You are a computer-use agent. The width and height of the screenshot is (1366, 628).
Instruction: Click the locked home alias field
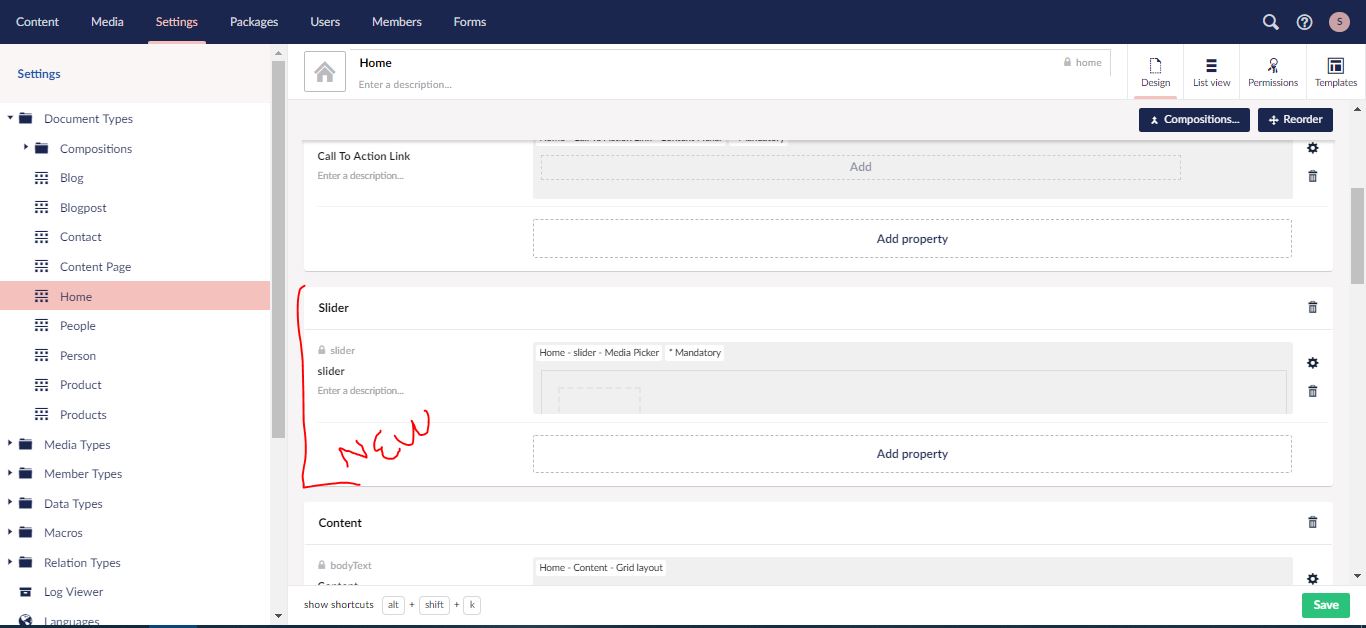point(1083,62)
